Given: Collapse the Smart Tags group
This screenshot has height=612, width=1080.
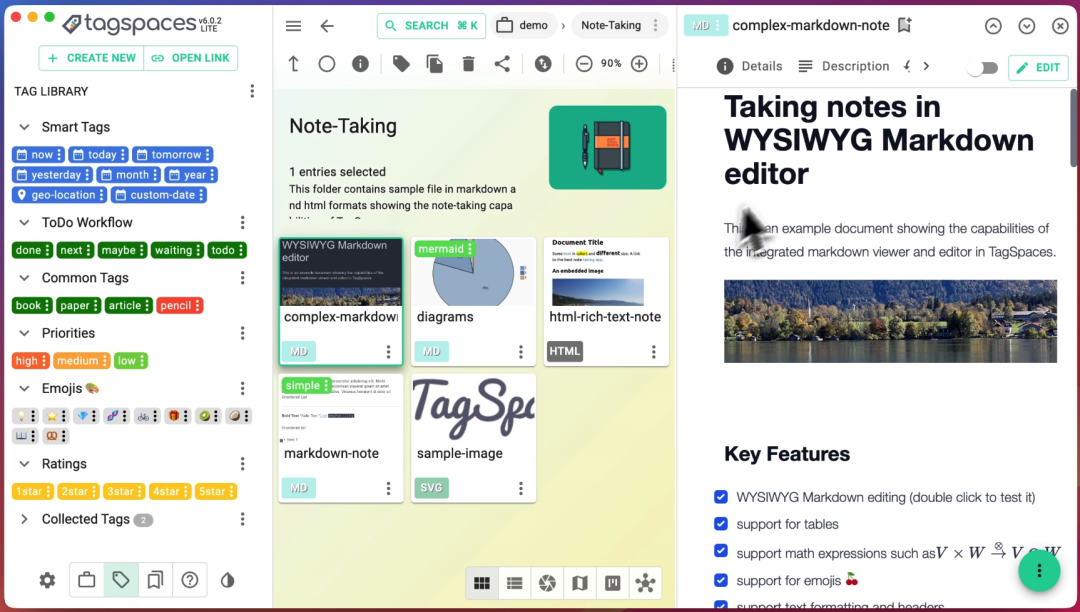Looking at the screenshot, I should tap(24, 127).
